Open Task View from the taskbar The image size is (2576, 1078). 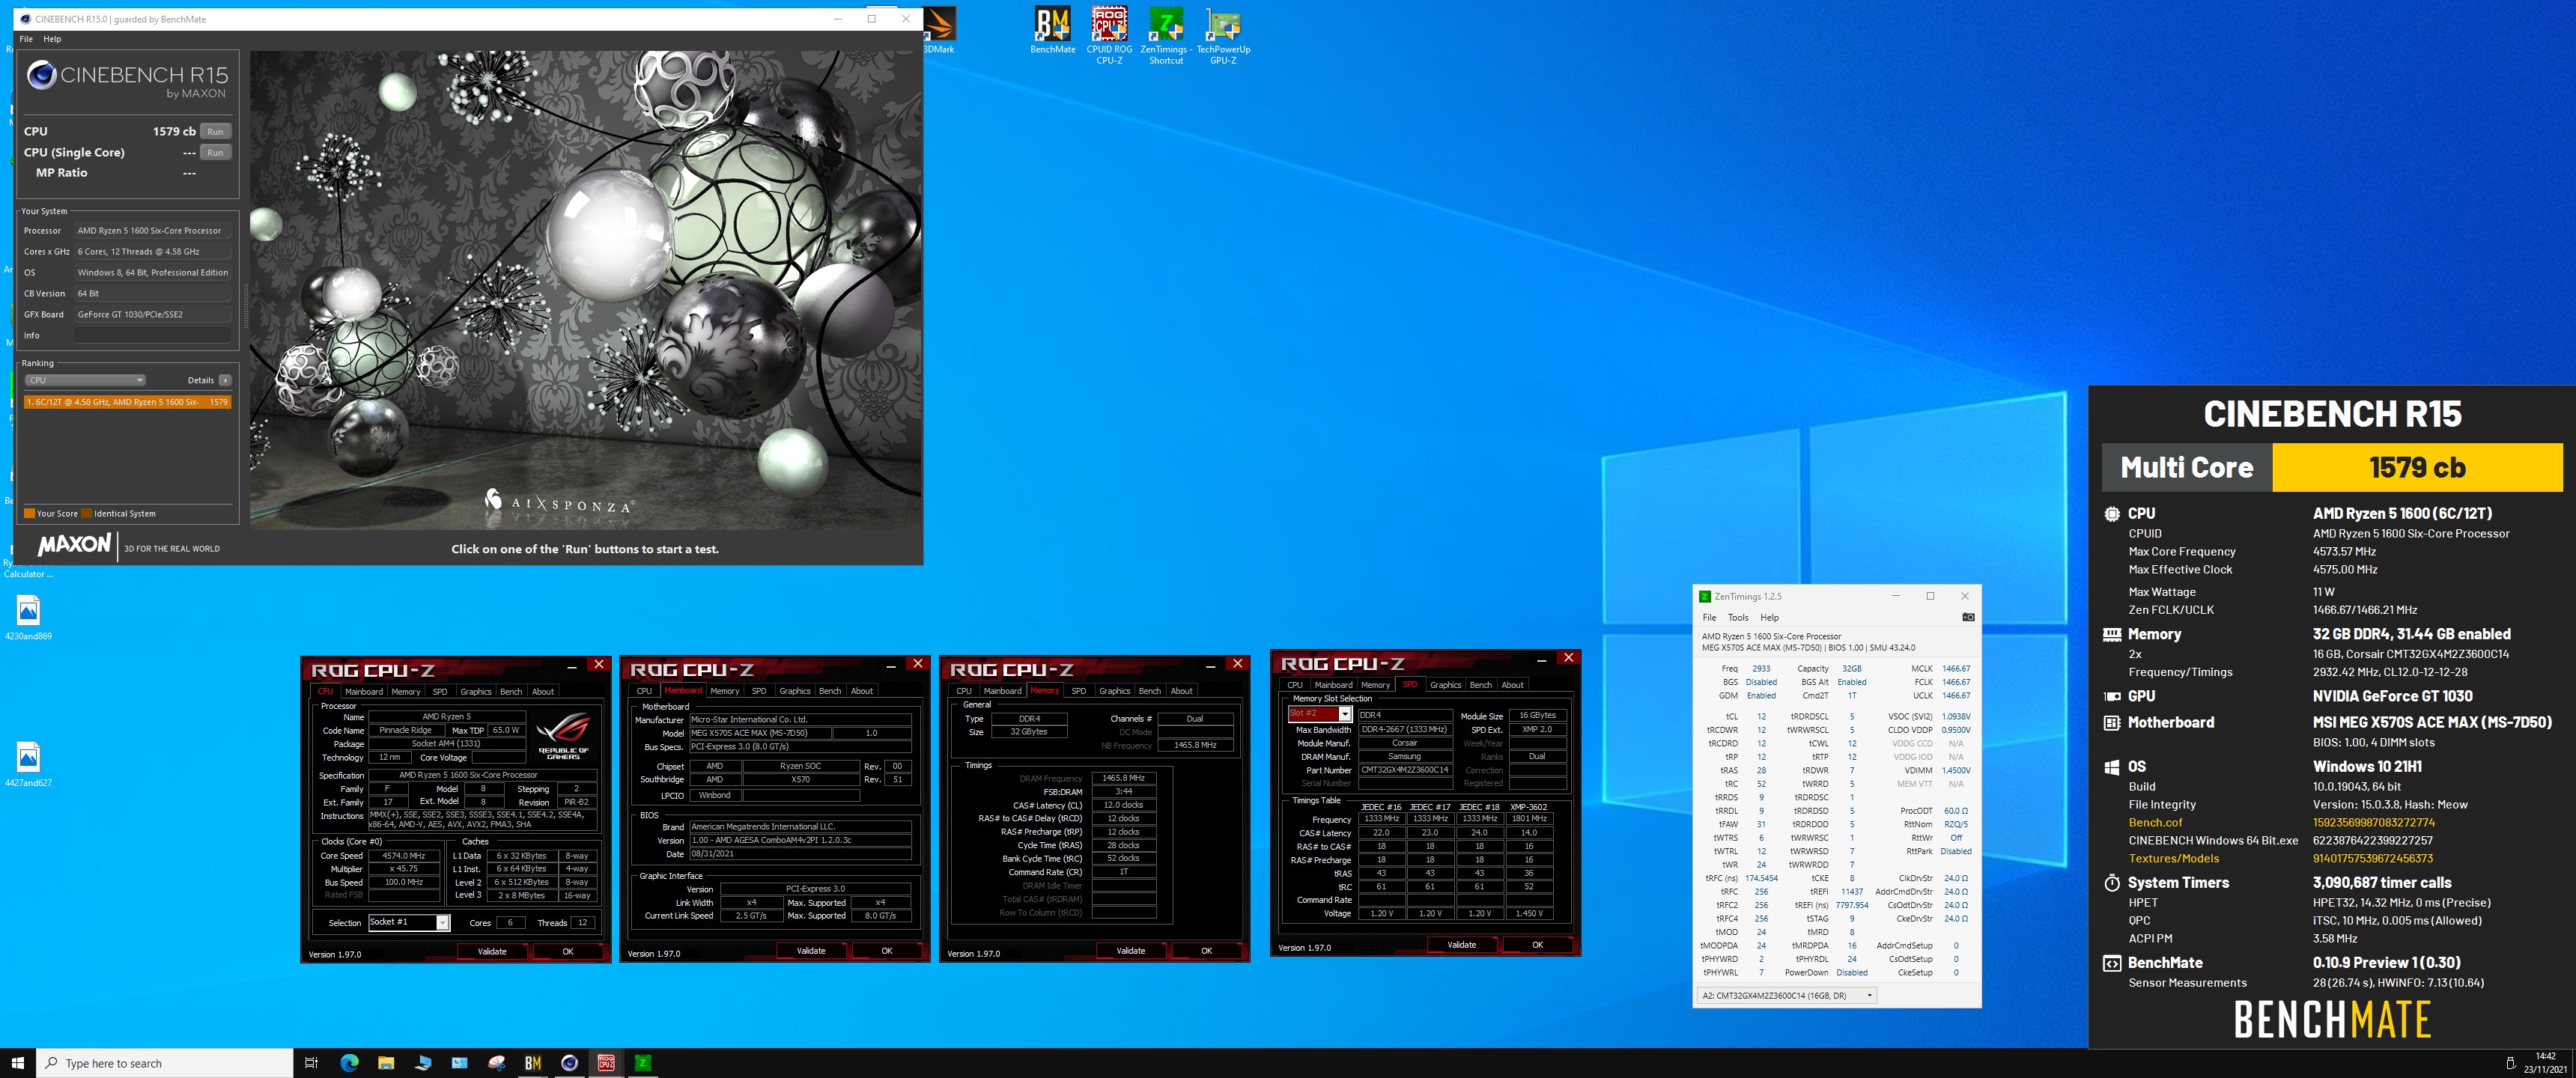tap(311, 1062)
